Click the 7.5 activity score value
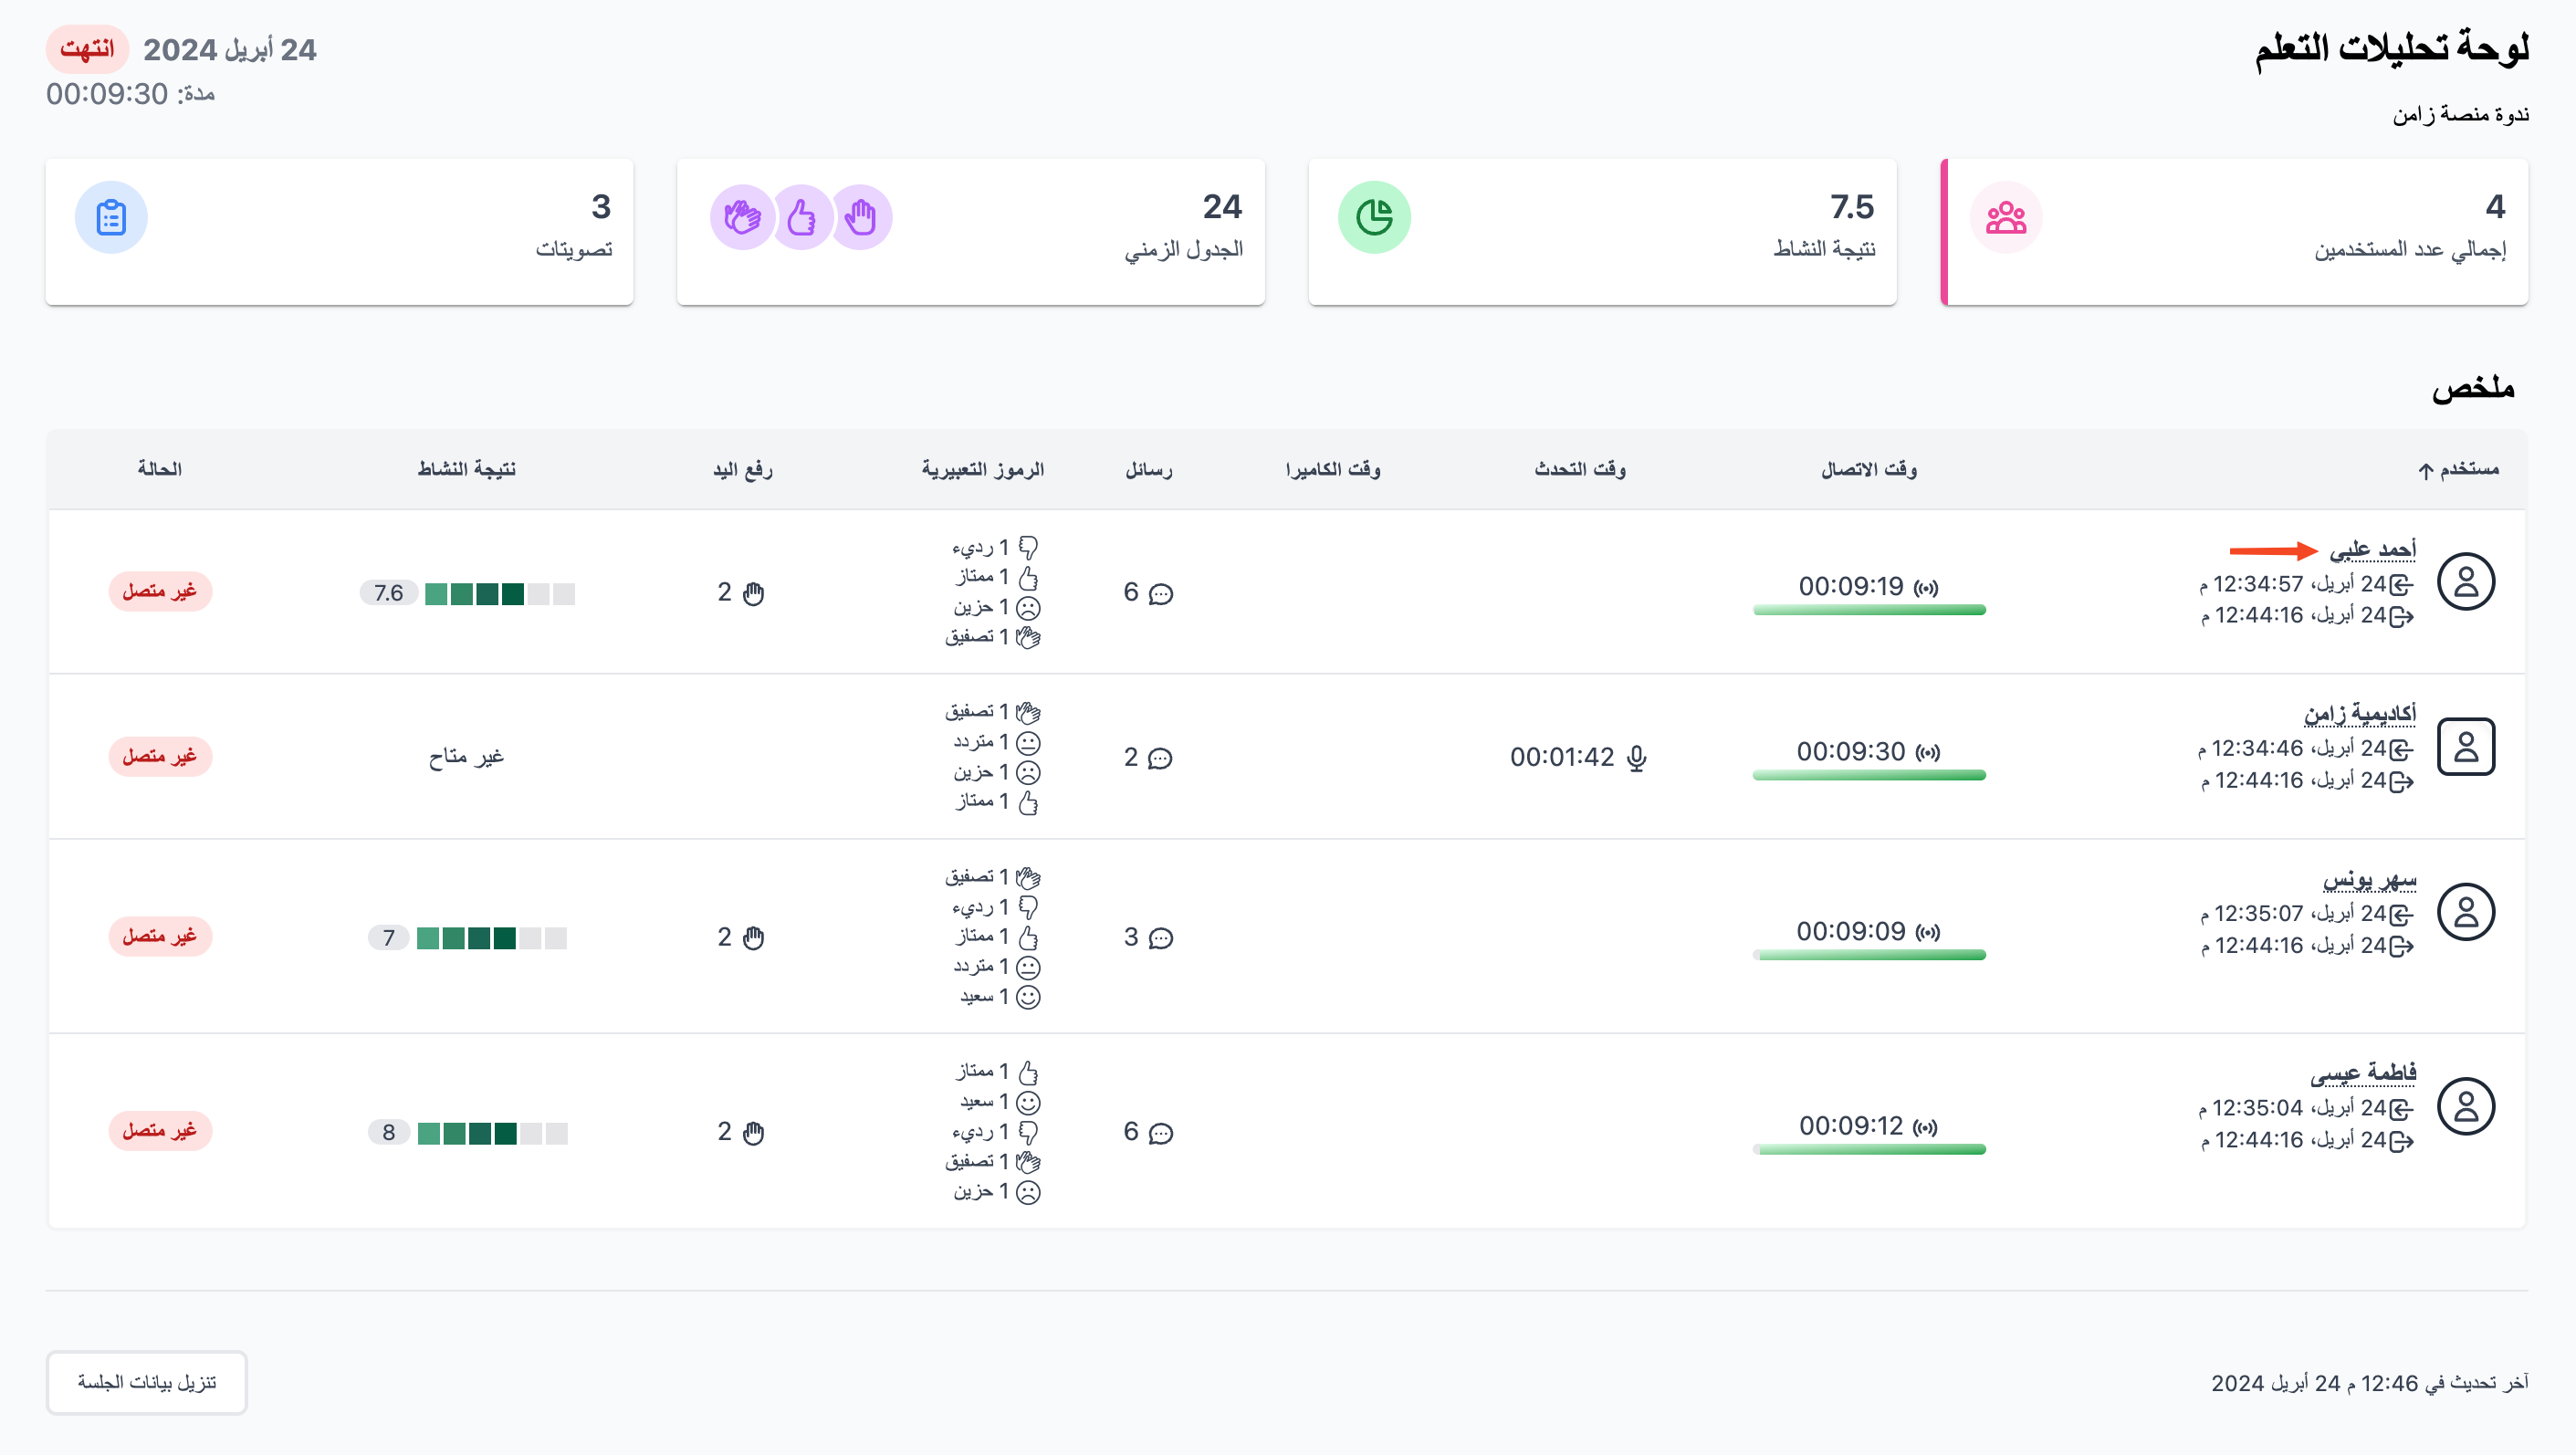 (x=1852, y=207)
